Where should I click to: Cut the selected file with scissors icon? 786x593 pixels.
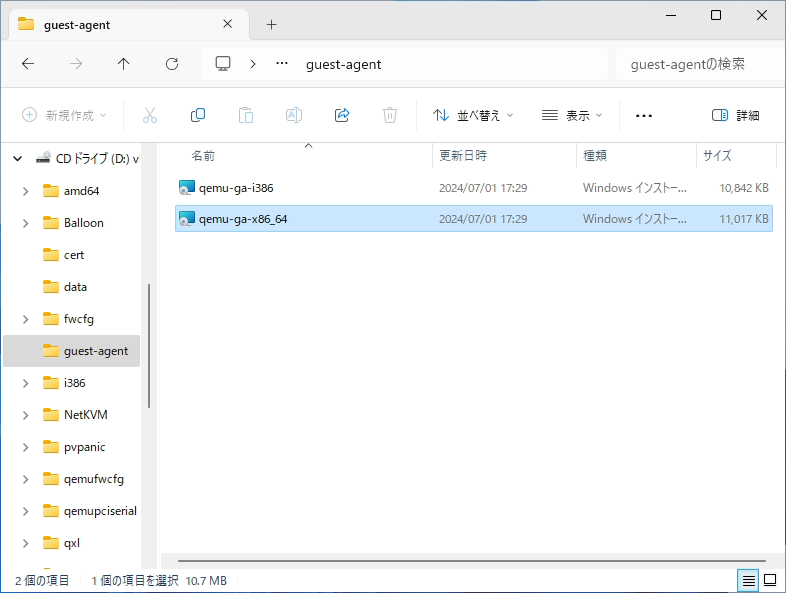tap(149, 115)
